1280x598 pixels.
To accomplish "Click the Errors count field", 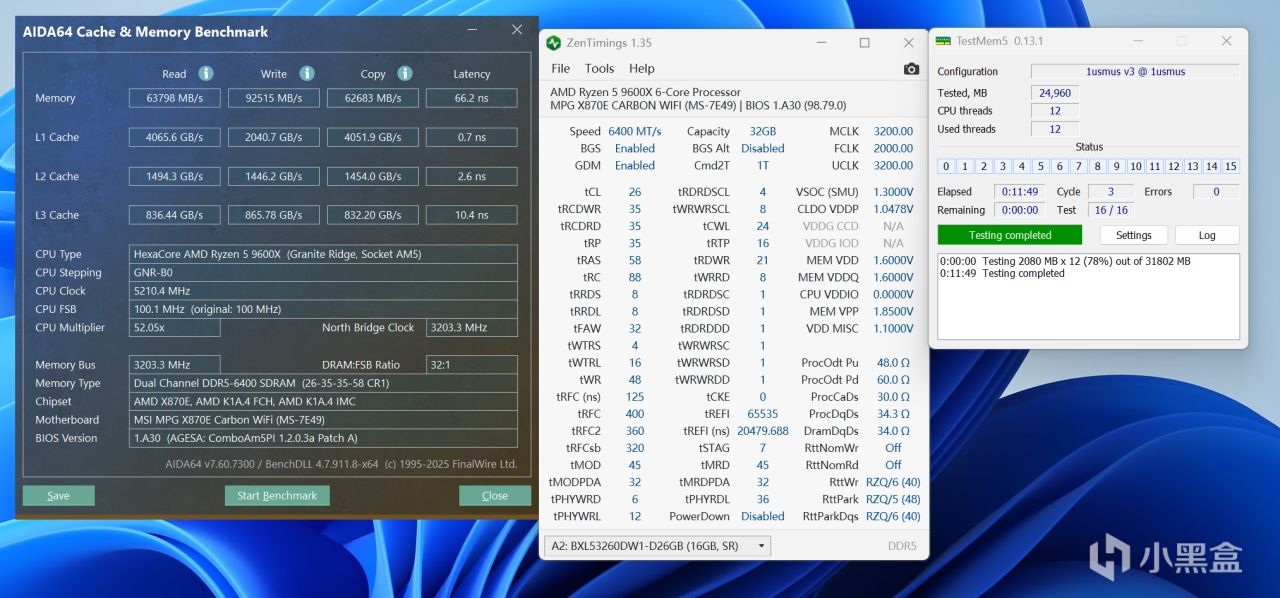I will click(x=1216, y=191).
